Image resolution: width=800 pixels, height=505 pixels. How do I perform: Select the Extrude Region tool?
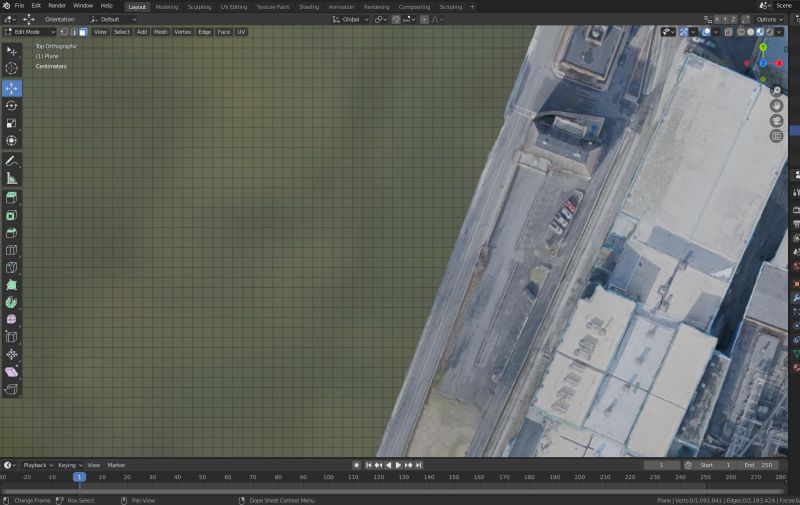11,198
